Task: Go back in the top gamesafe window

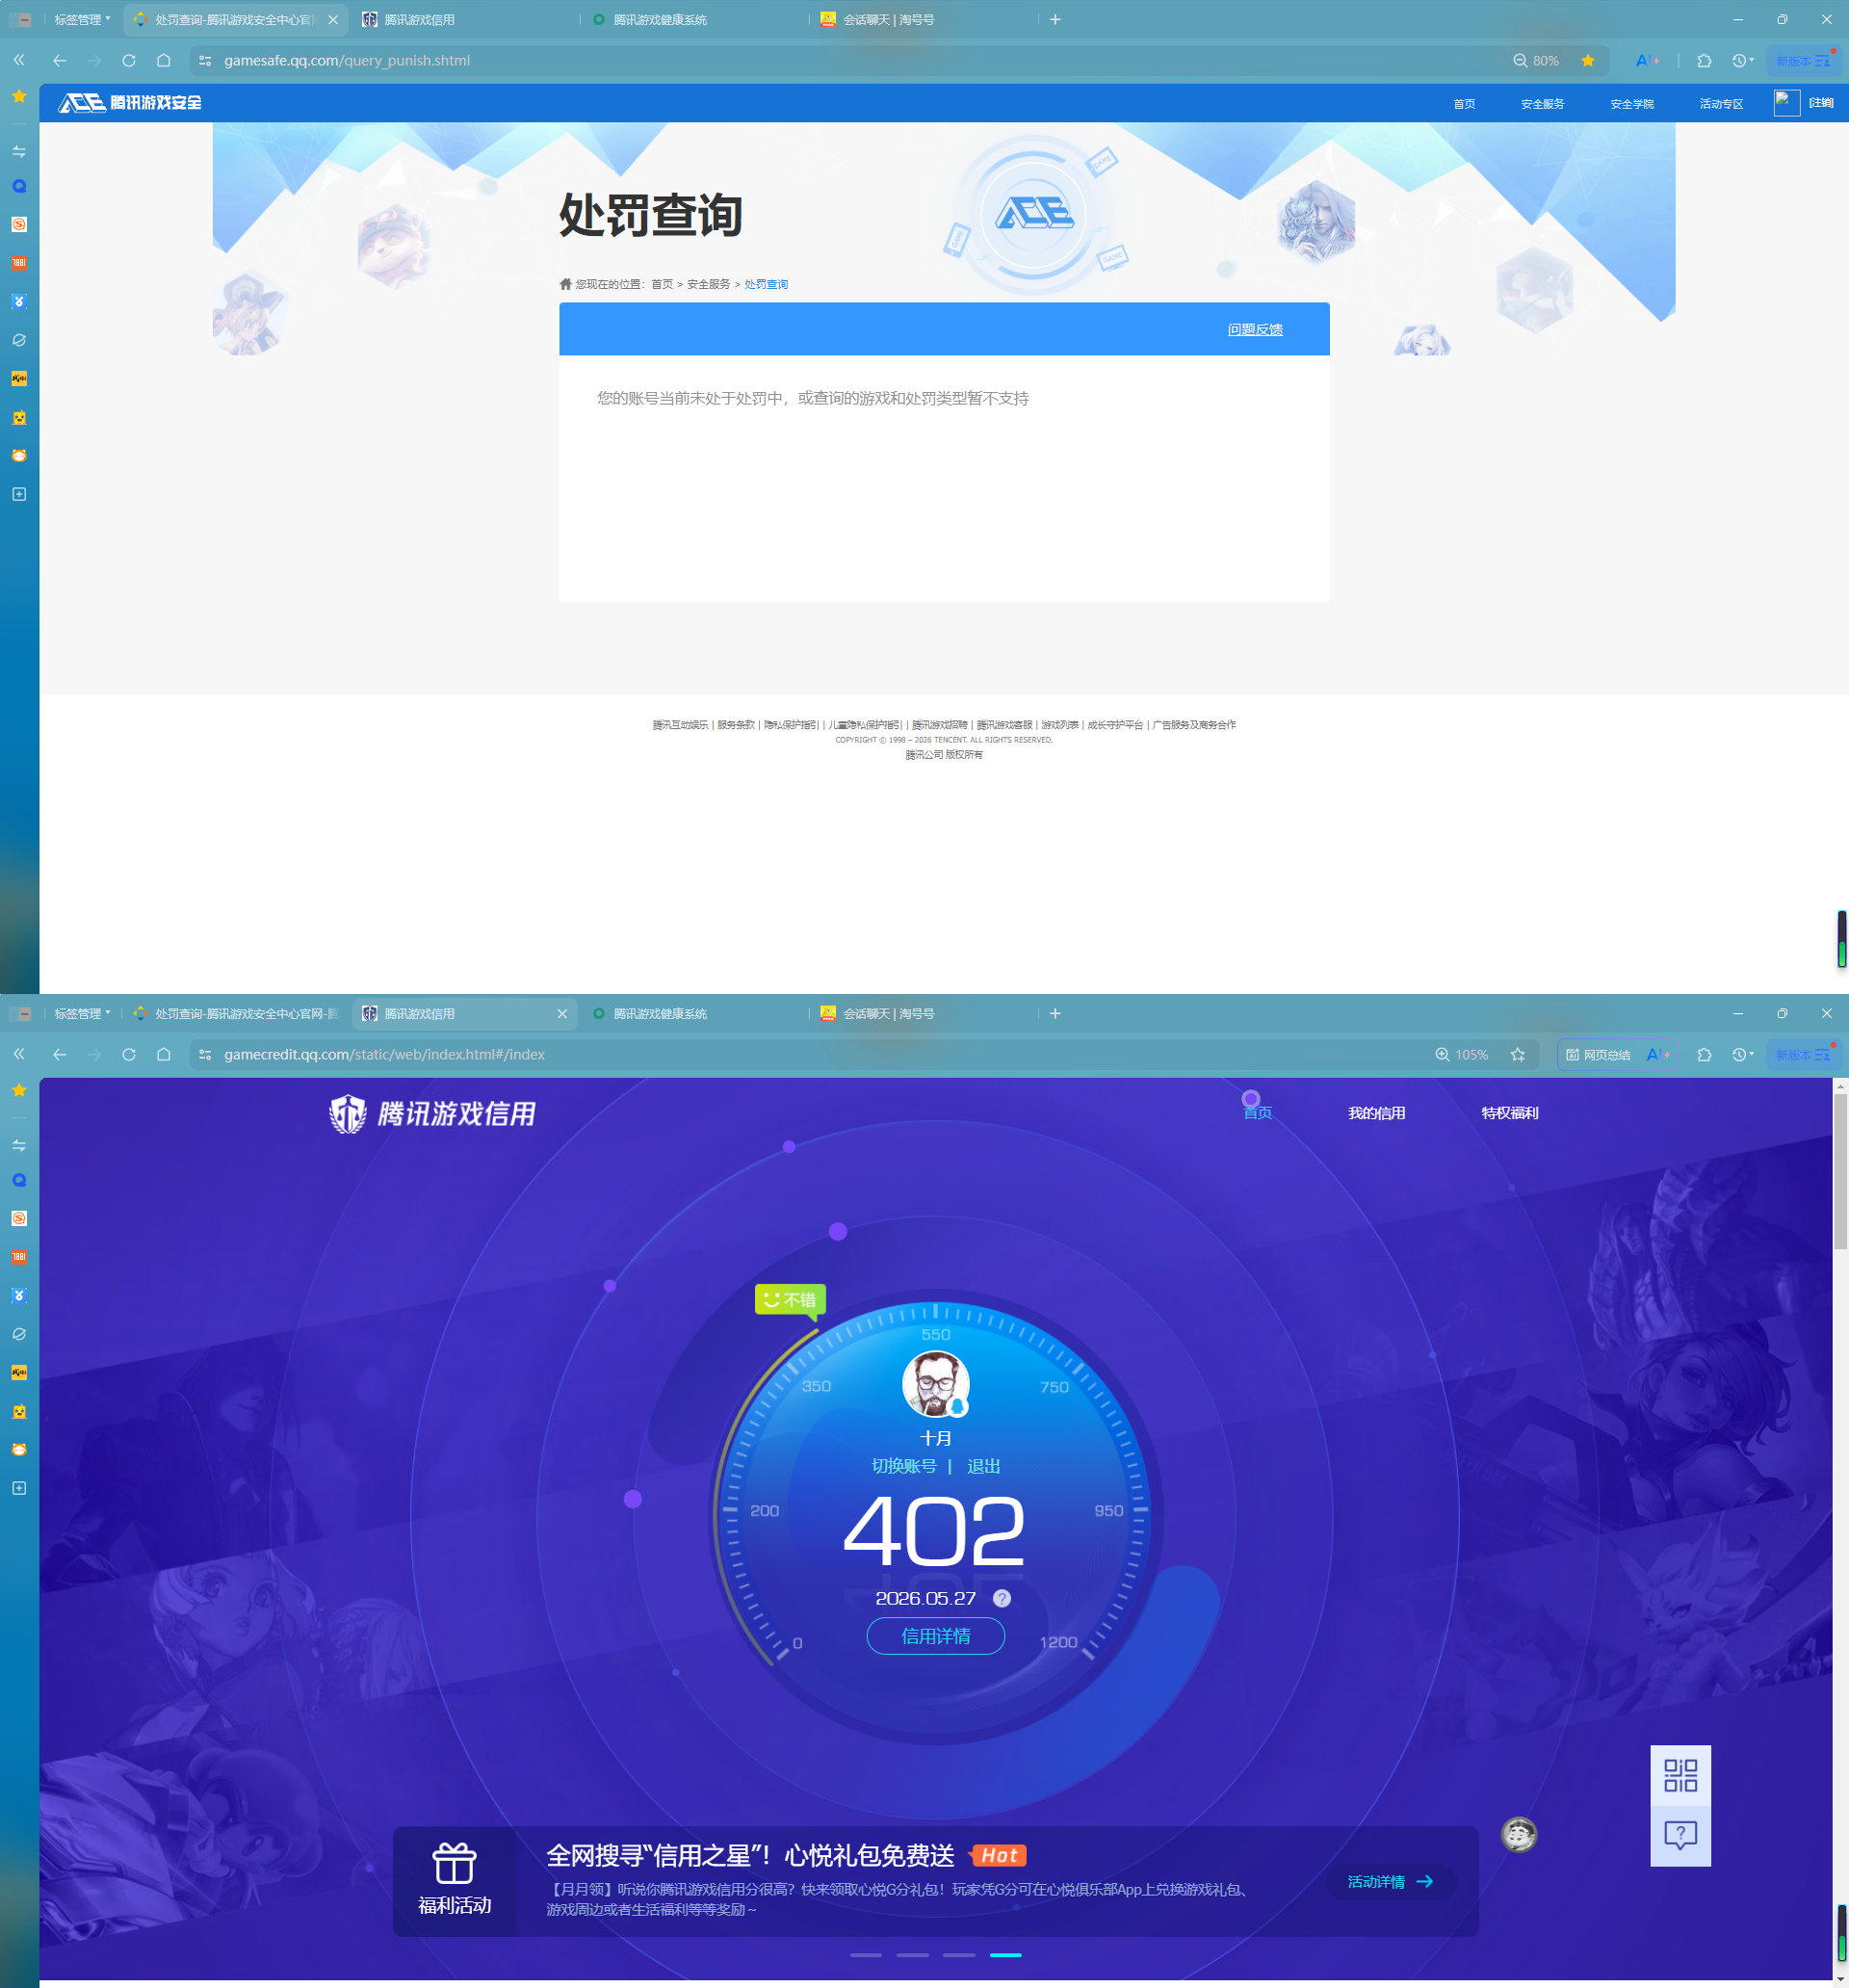Action: click(60, 61)
